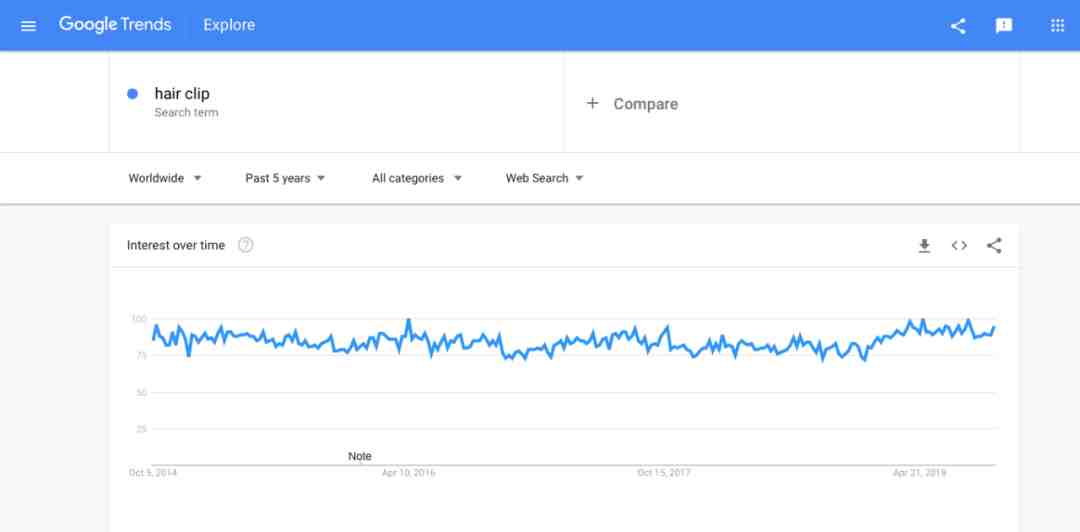This screenshot has width=1080, height=532.
Task: Open the Interest over time help icon
Action: coord(245,245)
